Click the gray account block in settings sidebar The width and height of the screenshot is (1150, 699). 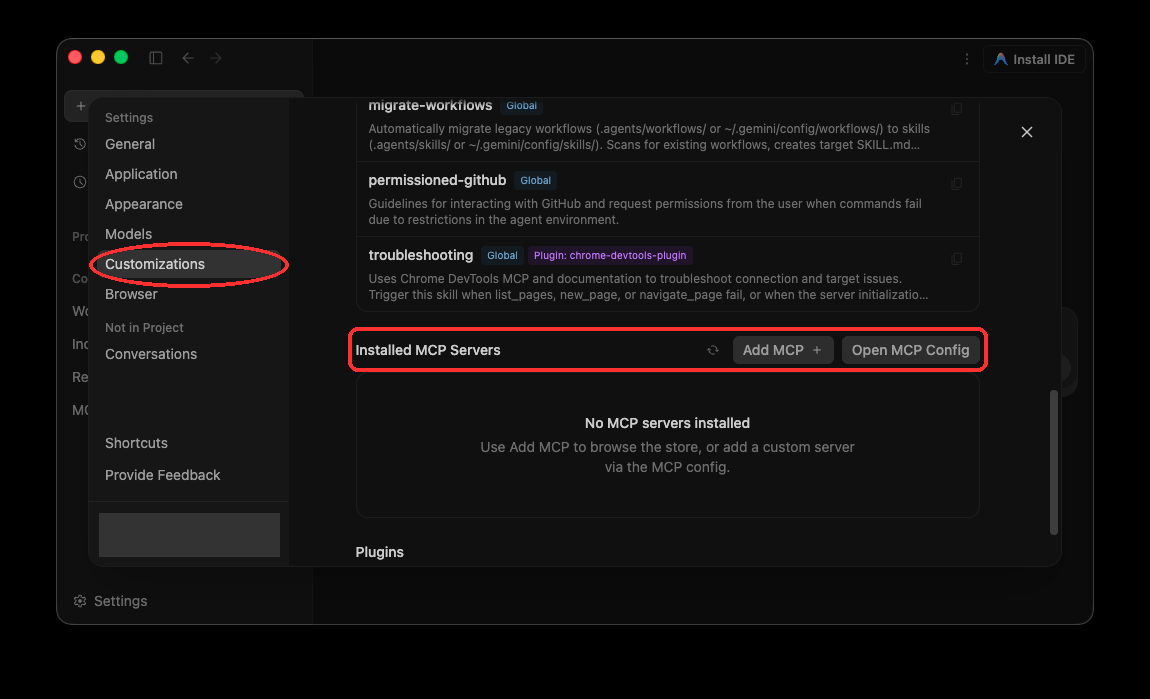pyautogui.click(x=189, y=535)
